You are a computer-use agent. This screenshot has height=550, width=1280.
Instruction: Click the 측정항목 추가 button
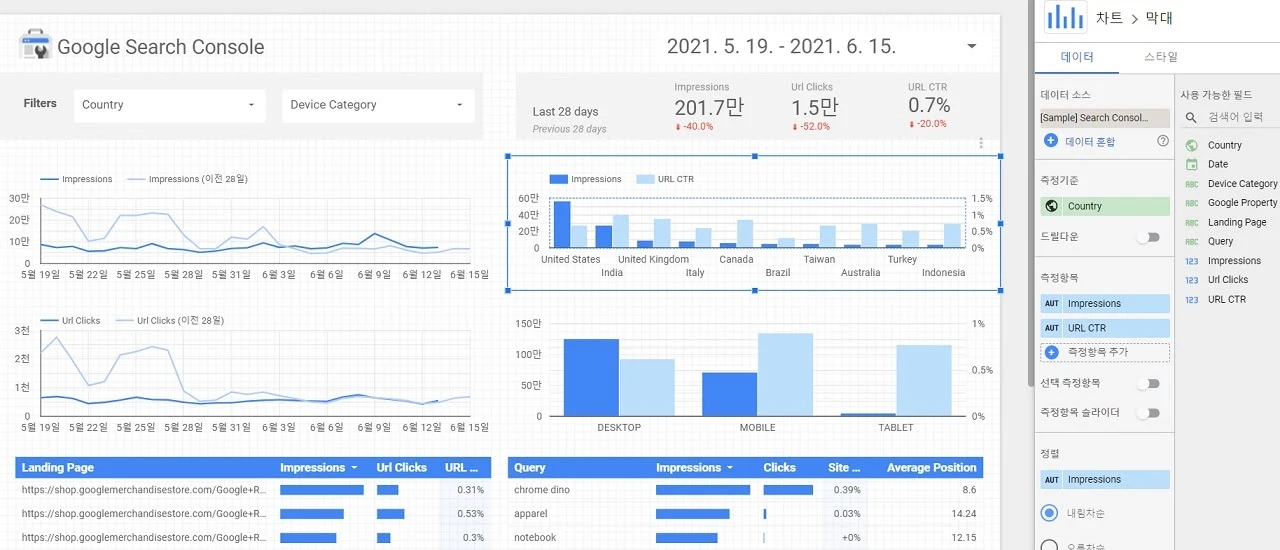[x=1105, y=352]
